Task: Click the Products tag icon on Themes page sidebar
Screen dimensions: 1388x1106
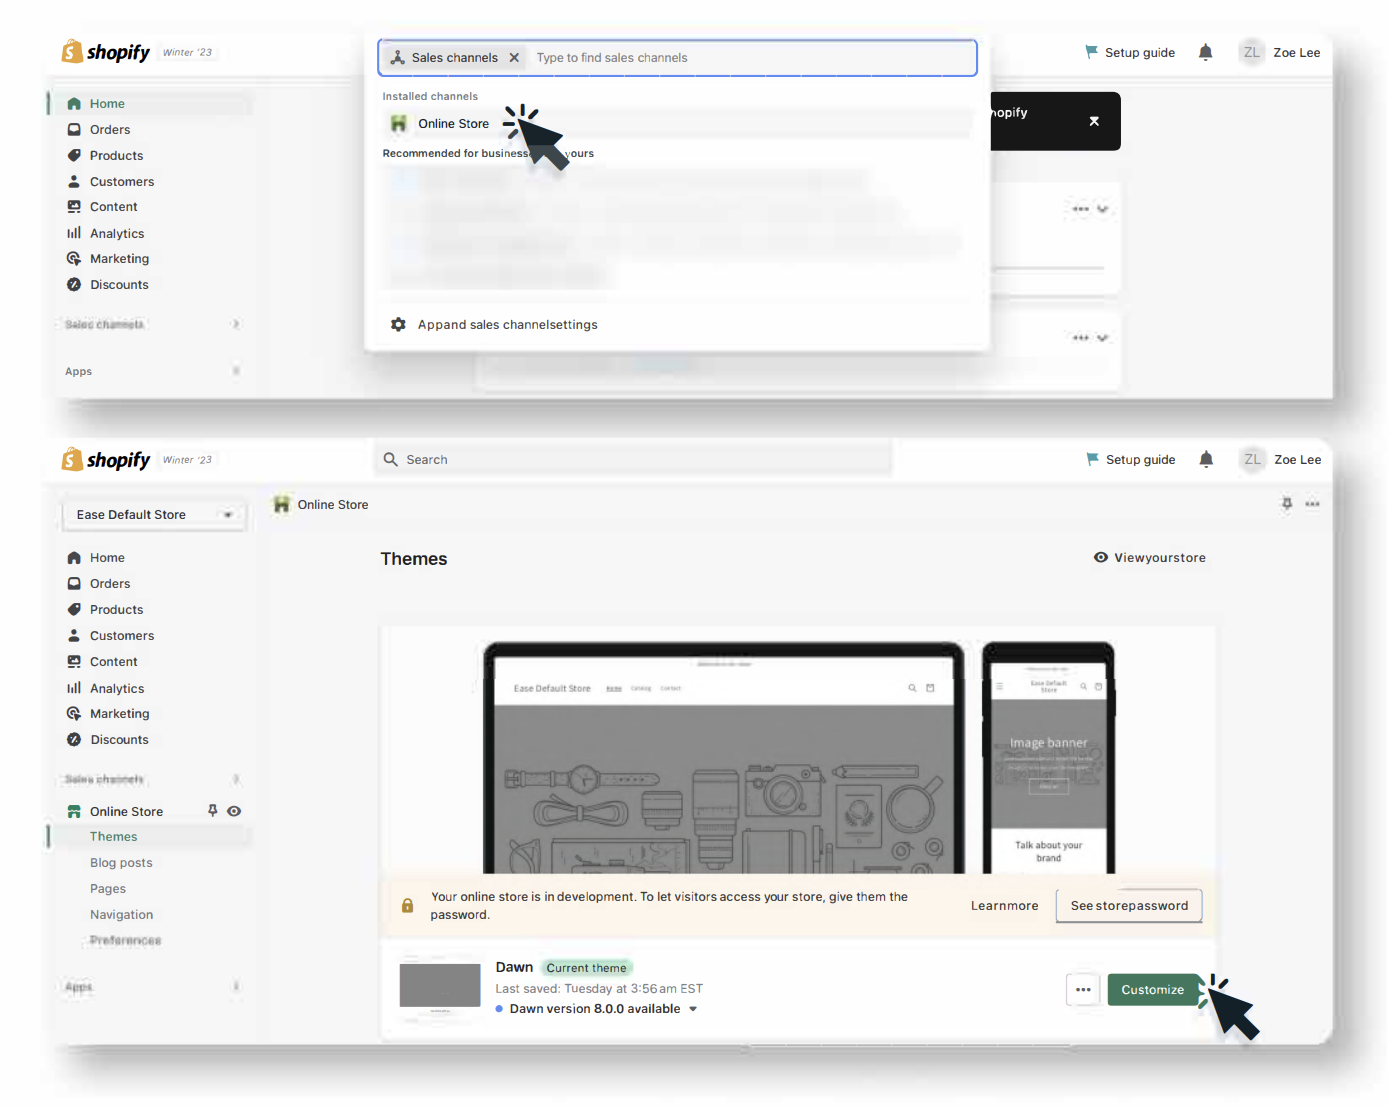Action: pos(74,610)
